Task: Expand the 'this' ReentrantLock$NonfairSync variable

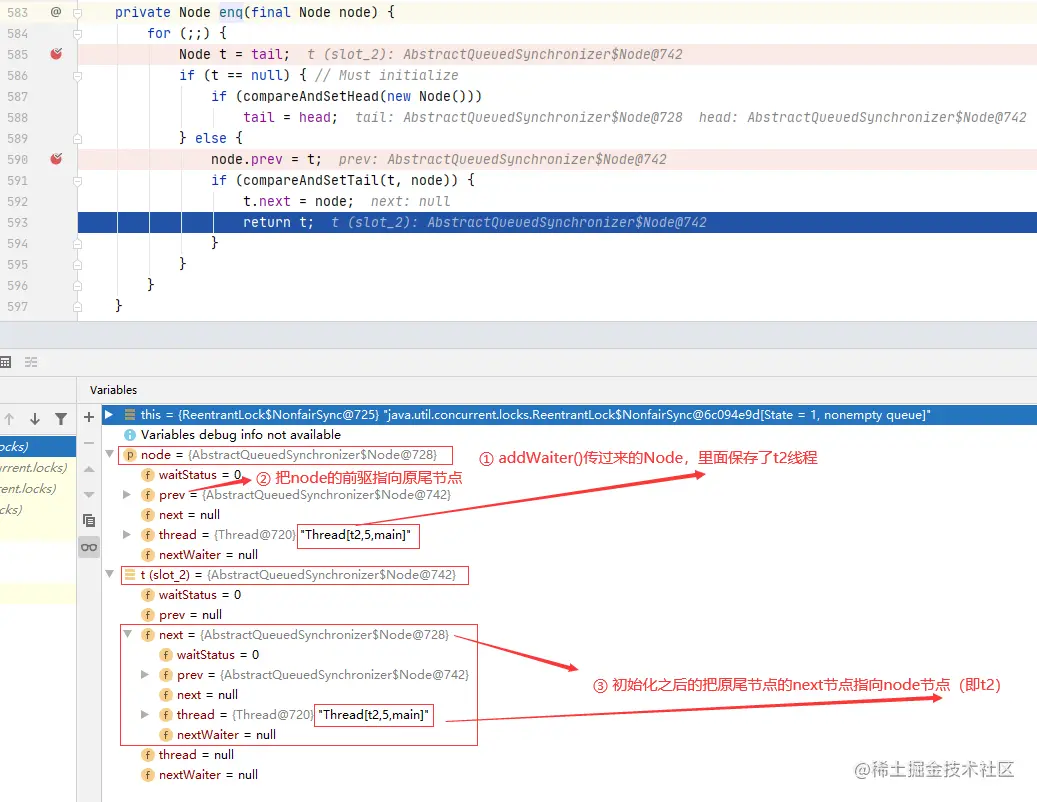Action: 109,415
